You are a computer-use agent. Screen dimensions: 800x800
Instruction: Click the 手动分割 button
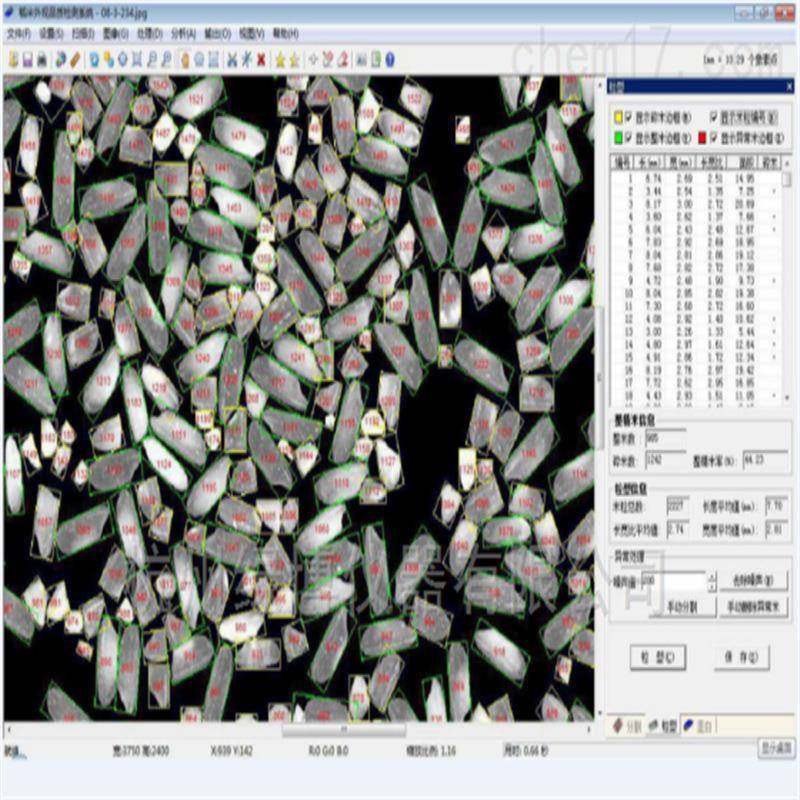683,607
